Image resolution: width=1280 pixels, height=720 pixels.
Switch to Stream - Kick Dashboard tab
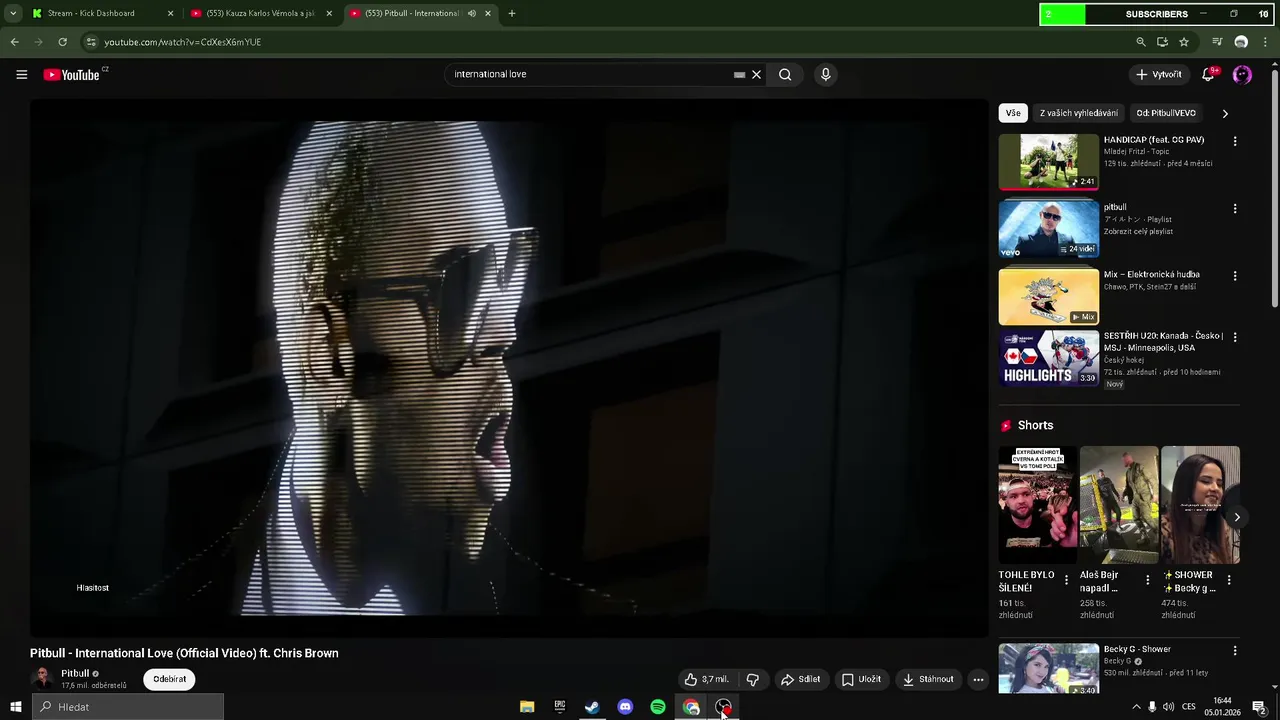(x=91, y=13)
